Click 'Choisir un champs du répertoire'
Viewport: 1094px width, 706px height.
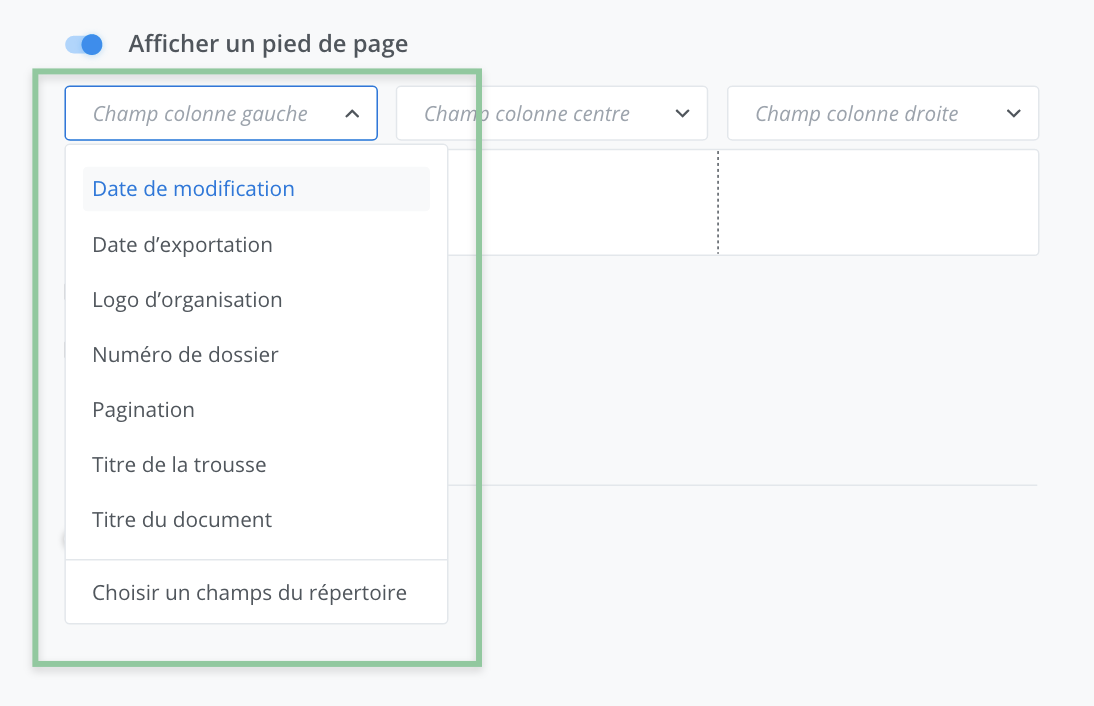click(250, 593)
